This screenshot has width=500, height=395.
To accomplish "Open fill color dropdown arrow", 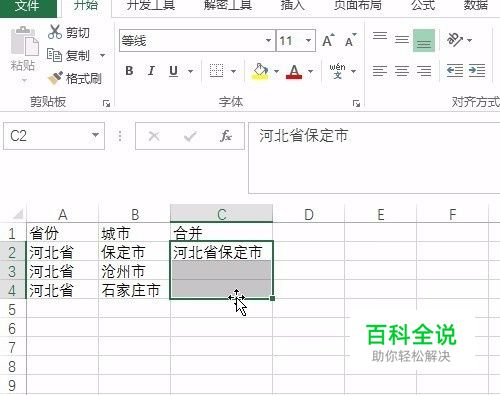I will (276, 71).
